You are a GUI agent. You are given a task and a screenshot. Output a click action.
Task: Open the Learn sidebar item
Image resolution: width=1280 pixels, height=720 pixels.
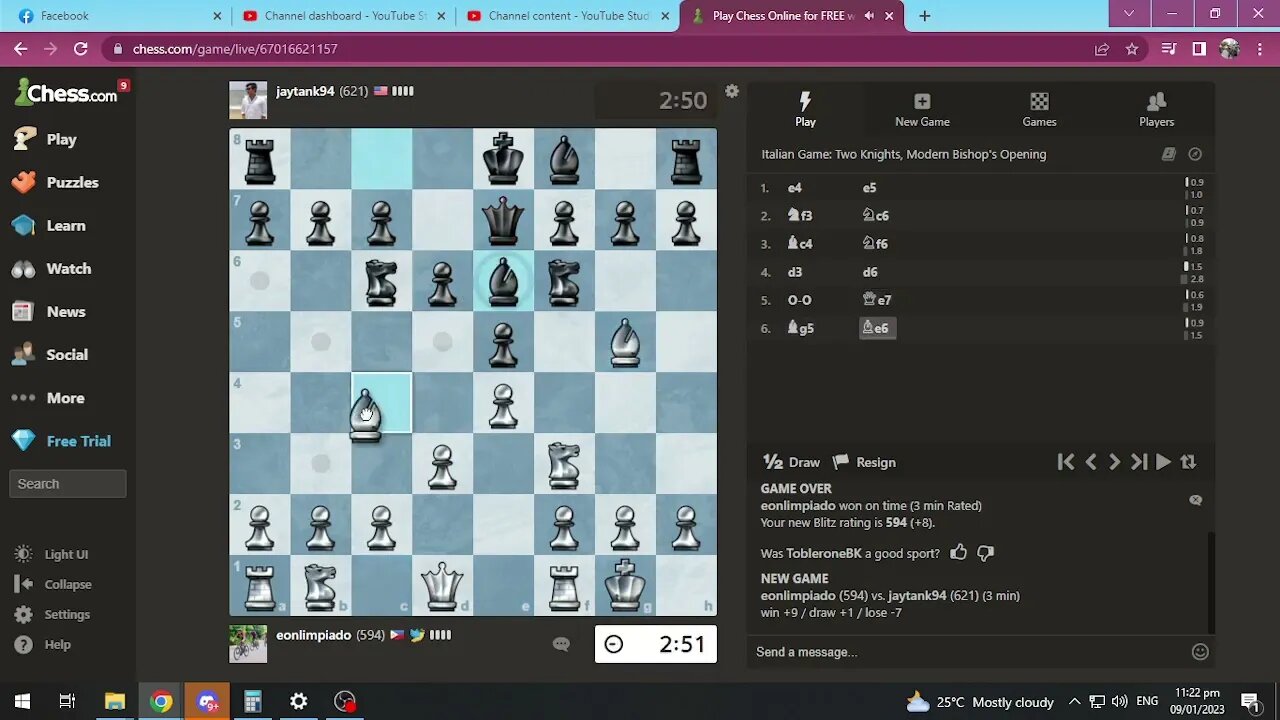[x=48, y=225]
